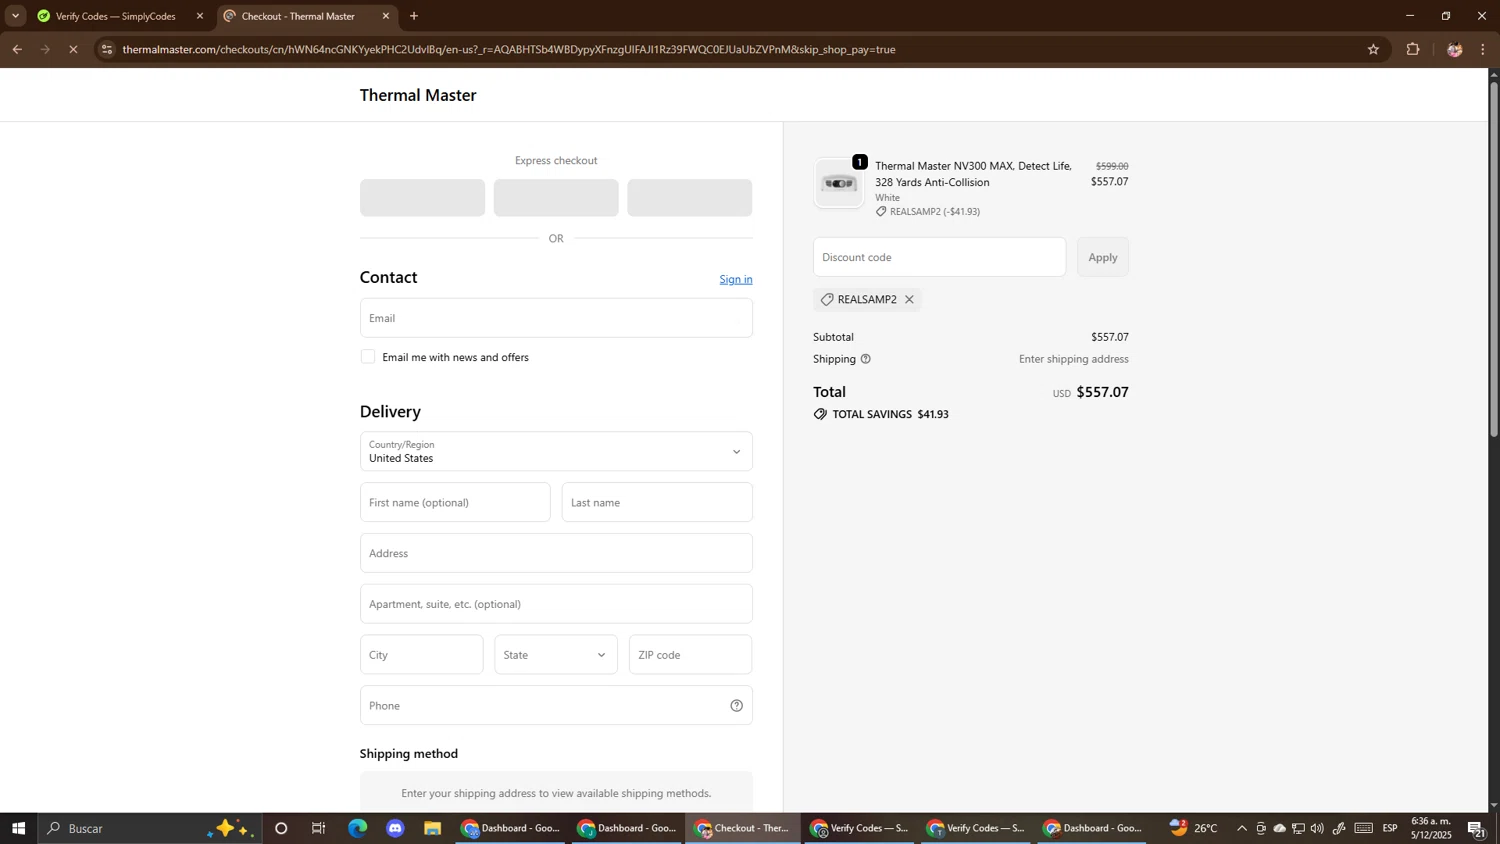Open Chrome three-dot menu
Viewport: 1500px width, 844px height.
1483,49
